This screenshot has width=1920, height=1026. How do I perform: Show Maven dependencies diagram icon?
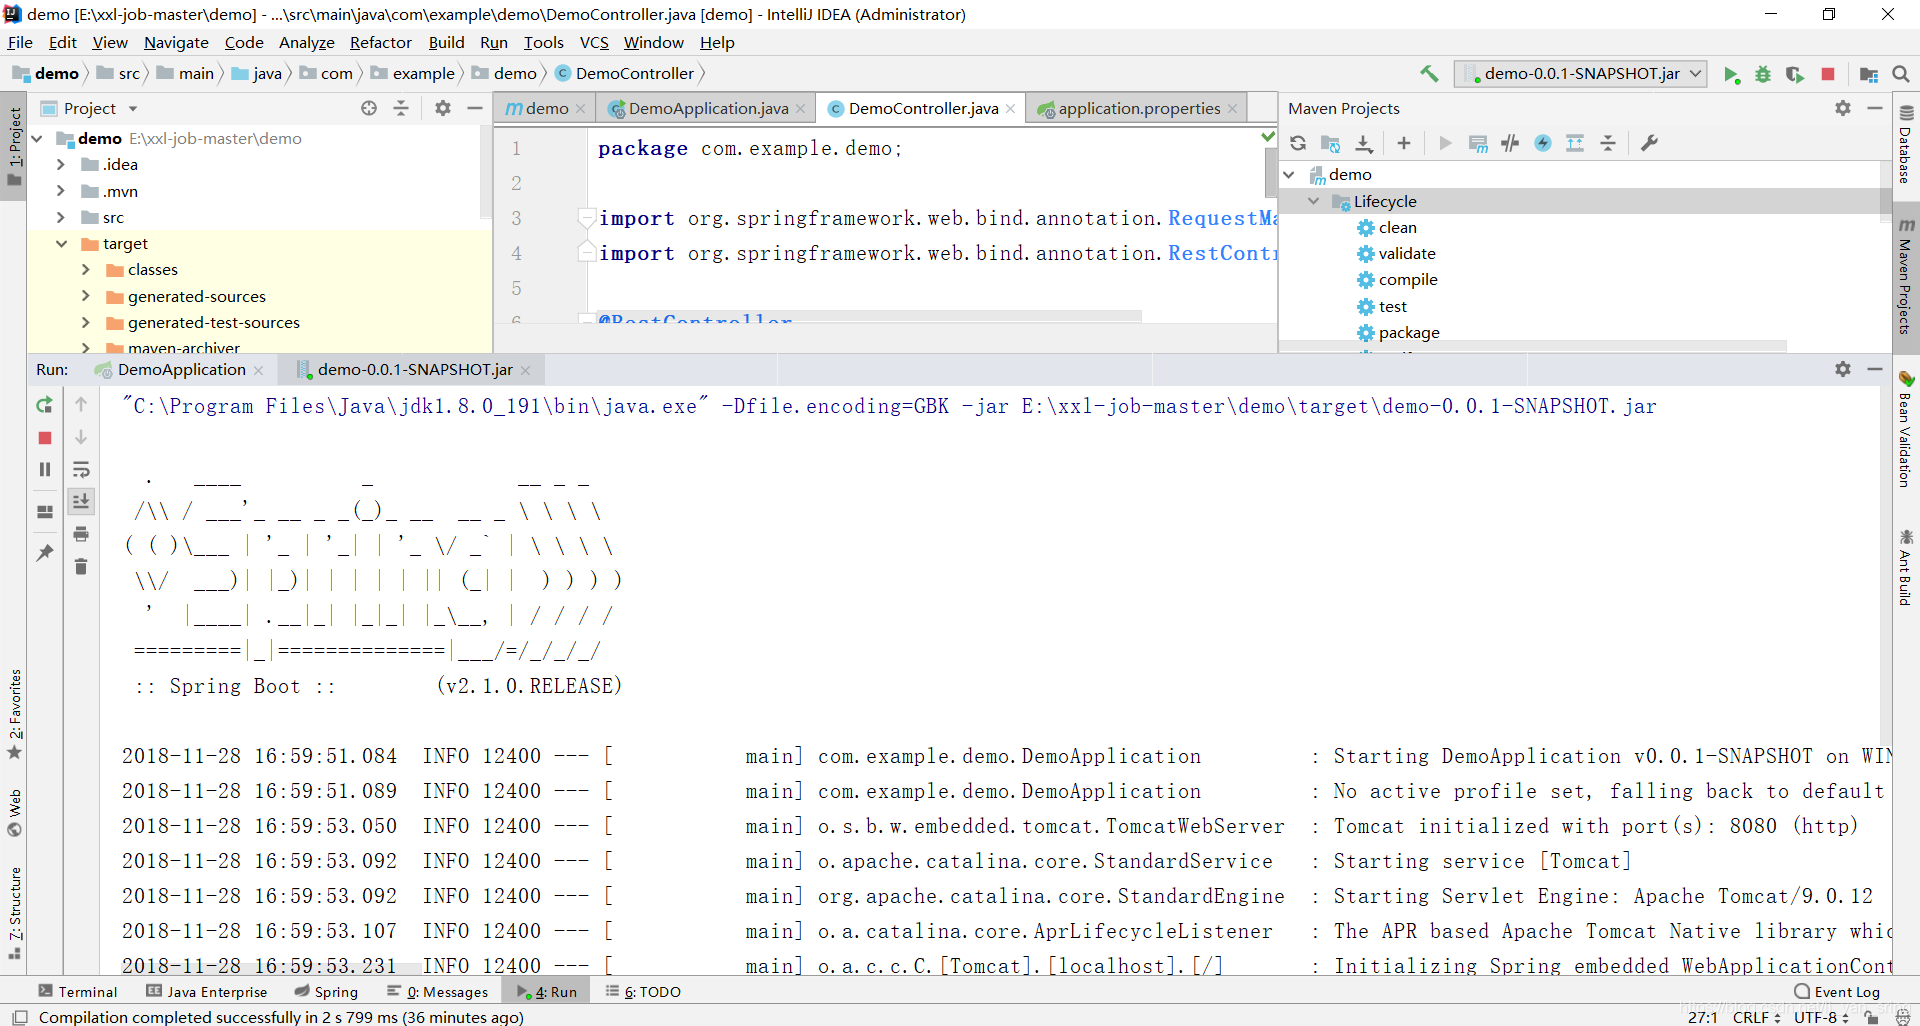pos(1575,143)
